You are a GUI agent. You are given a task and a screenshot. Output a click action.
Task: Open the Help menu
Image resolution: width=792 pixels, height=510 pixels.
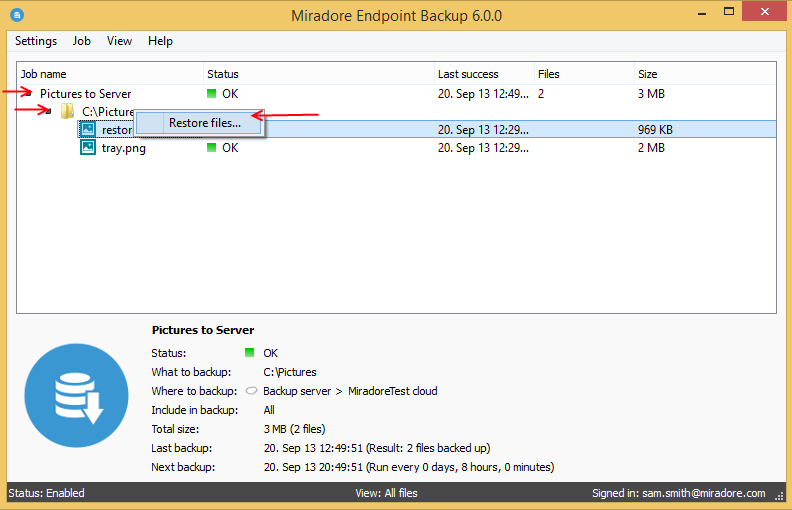click(x=160, y=41)
